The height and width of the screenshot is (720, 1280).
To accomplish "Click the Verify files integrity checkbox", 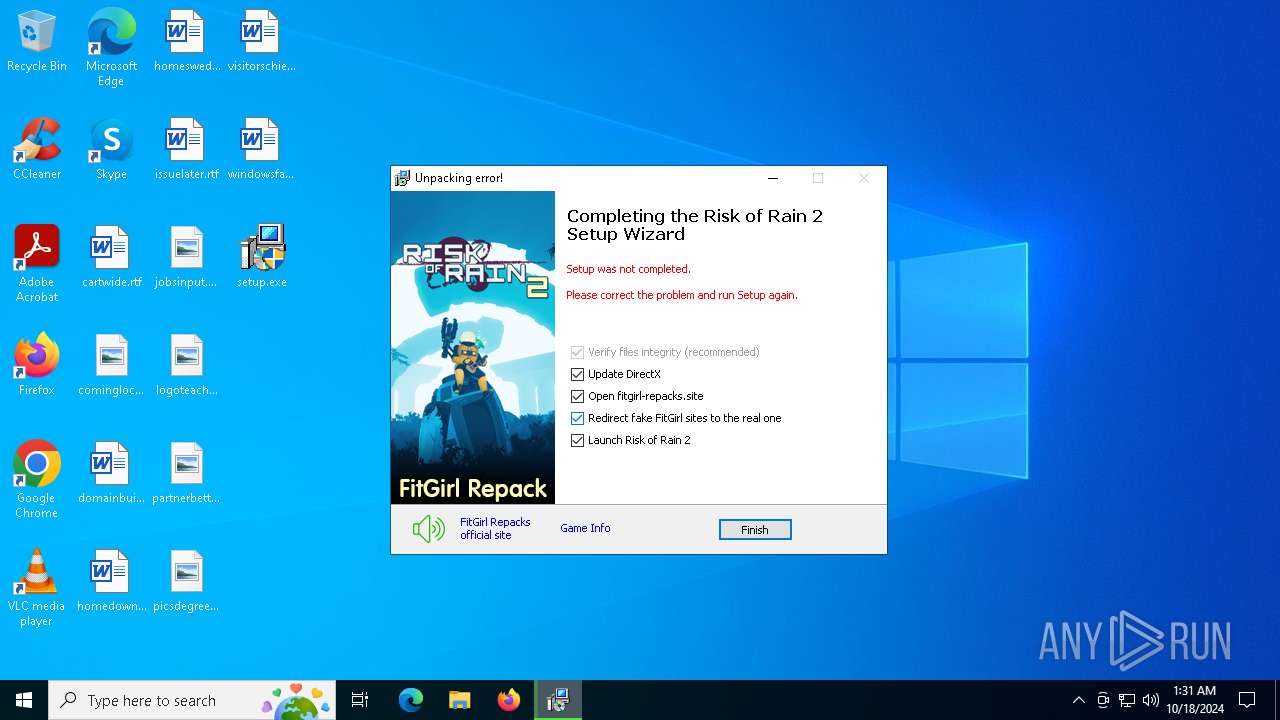I will pyautogui.click(x=577, y=352).
